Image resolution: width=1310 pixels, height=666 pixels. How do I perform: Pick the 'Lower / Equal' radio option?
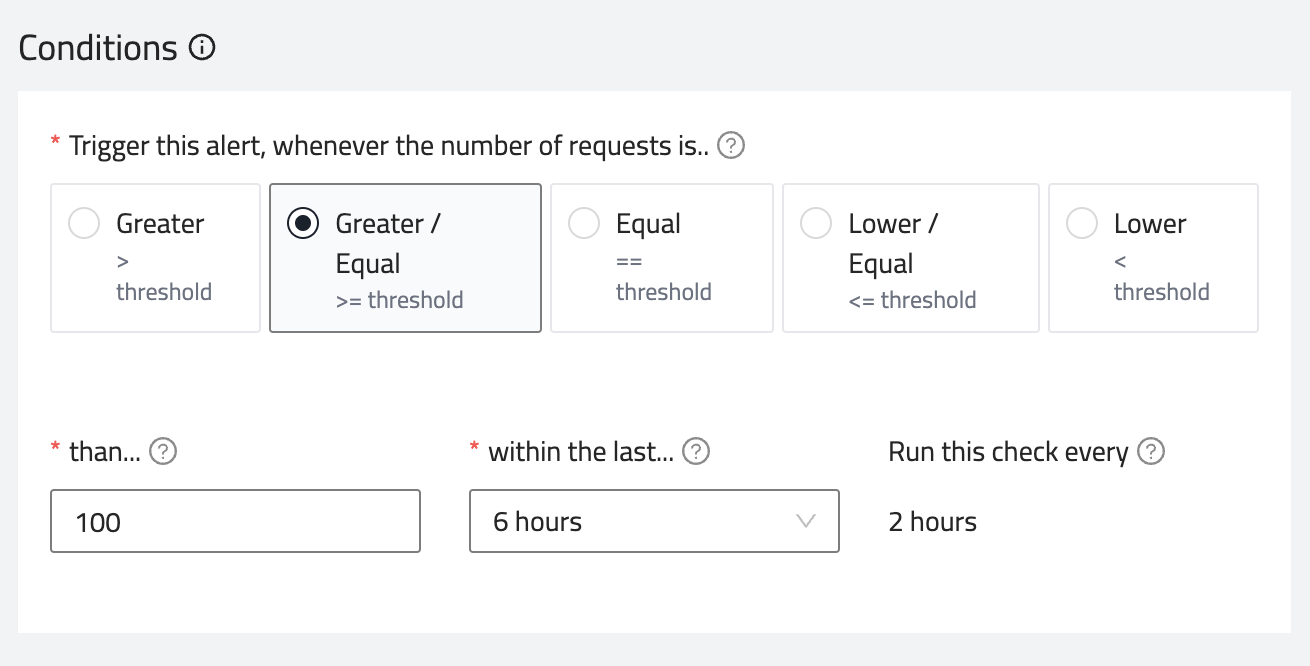click(816, 224)
